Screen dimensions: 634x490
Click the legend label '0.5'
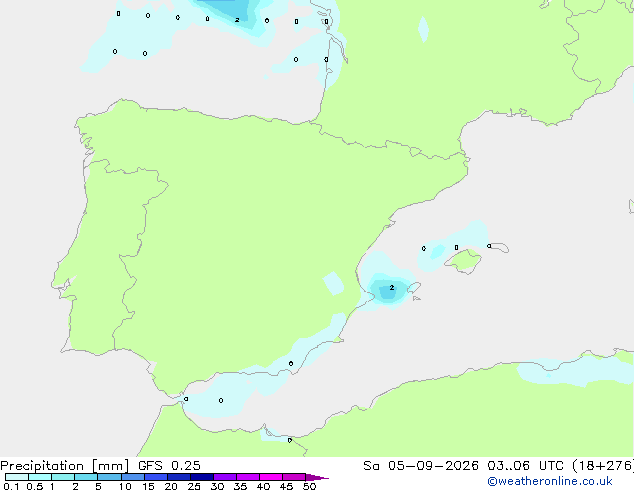click(x=35, y=486)
